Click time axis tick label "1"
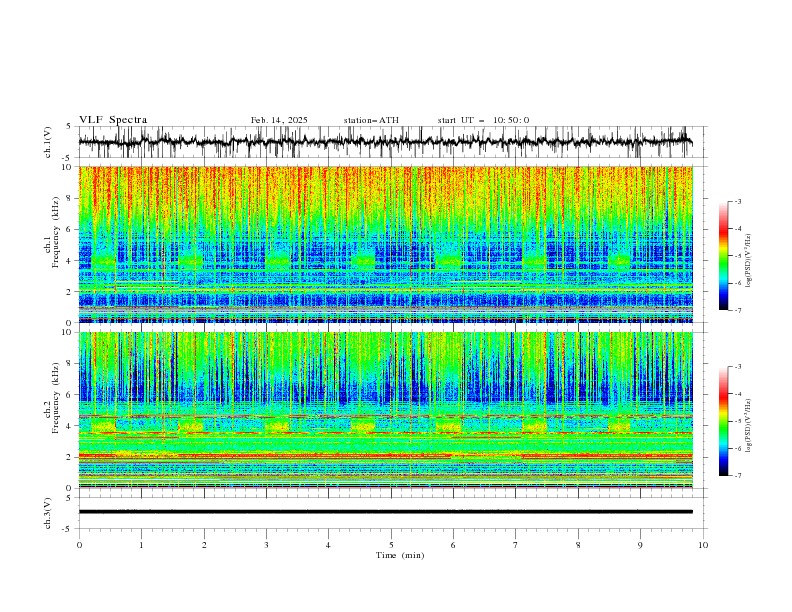This screenshot has width=792, height=612. tap(141, 545)
